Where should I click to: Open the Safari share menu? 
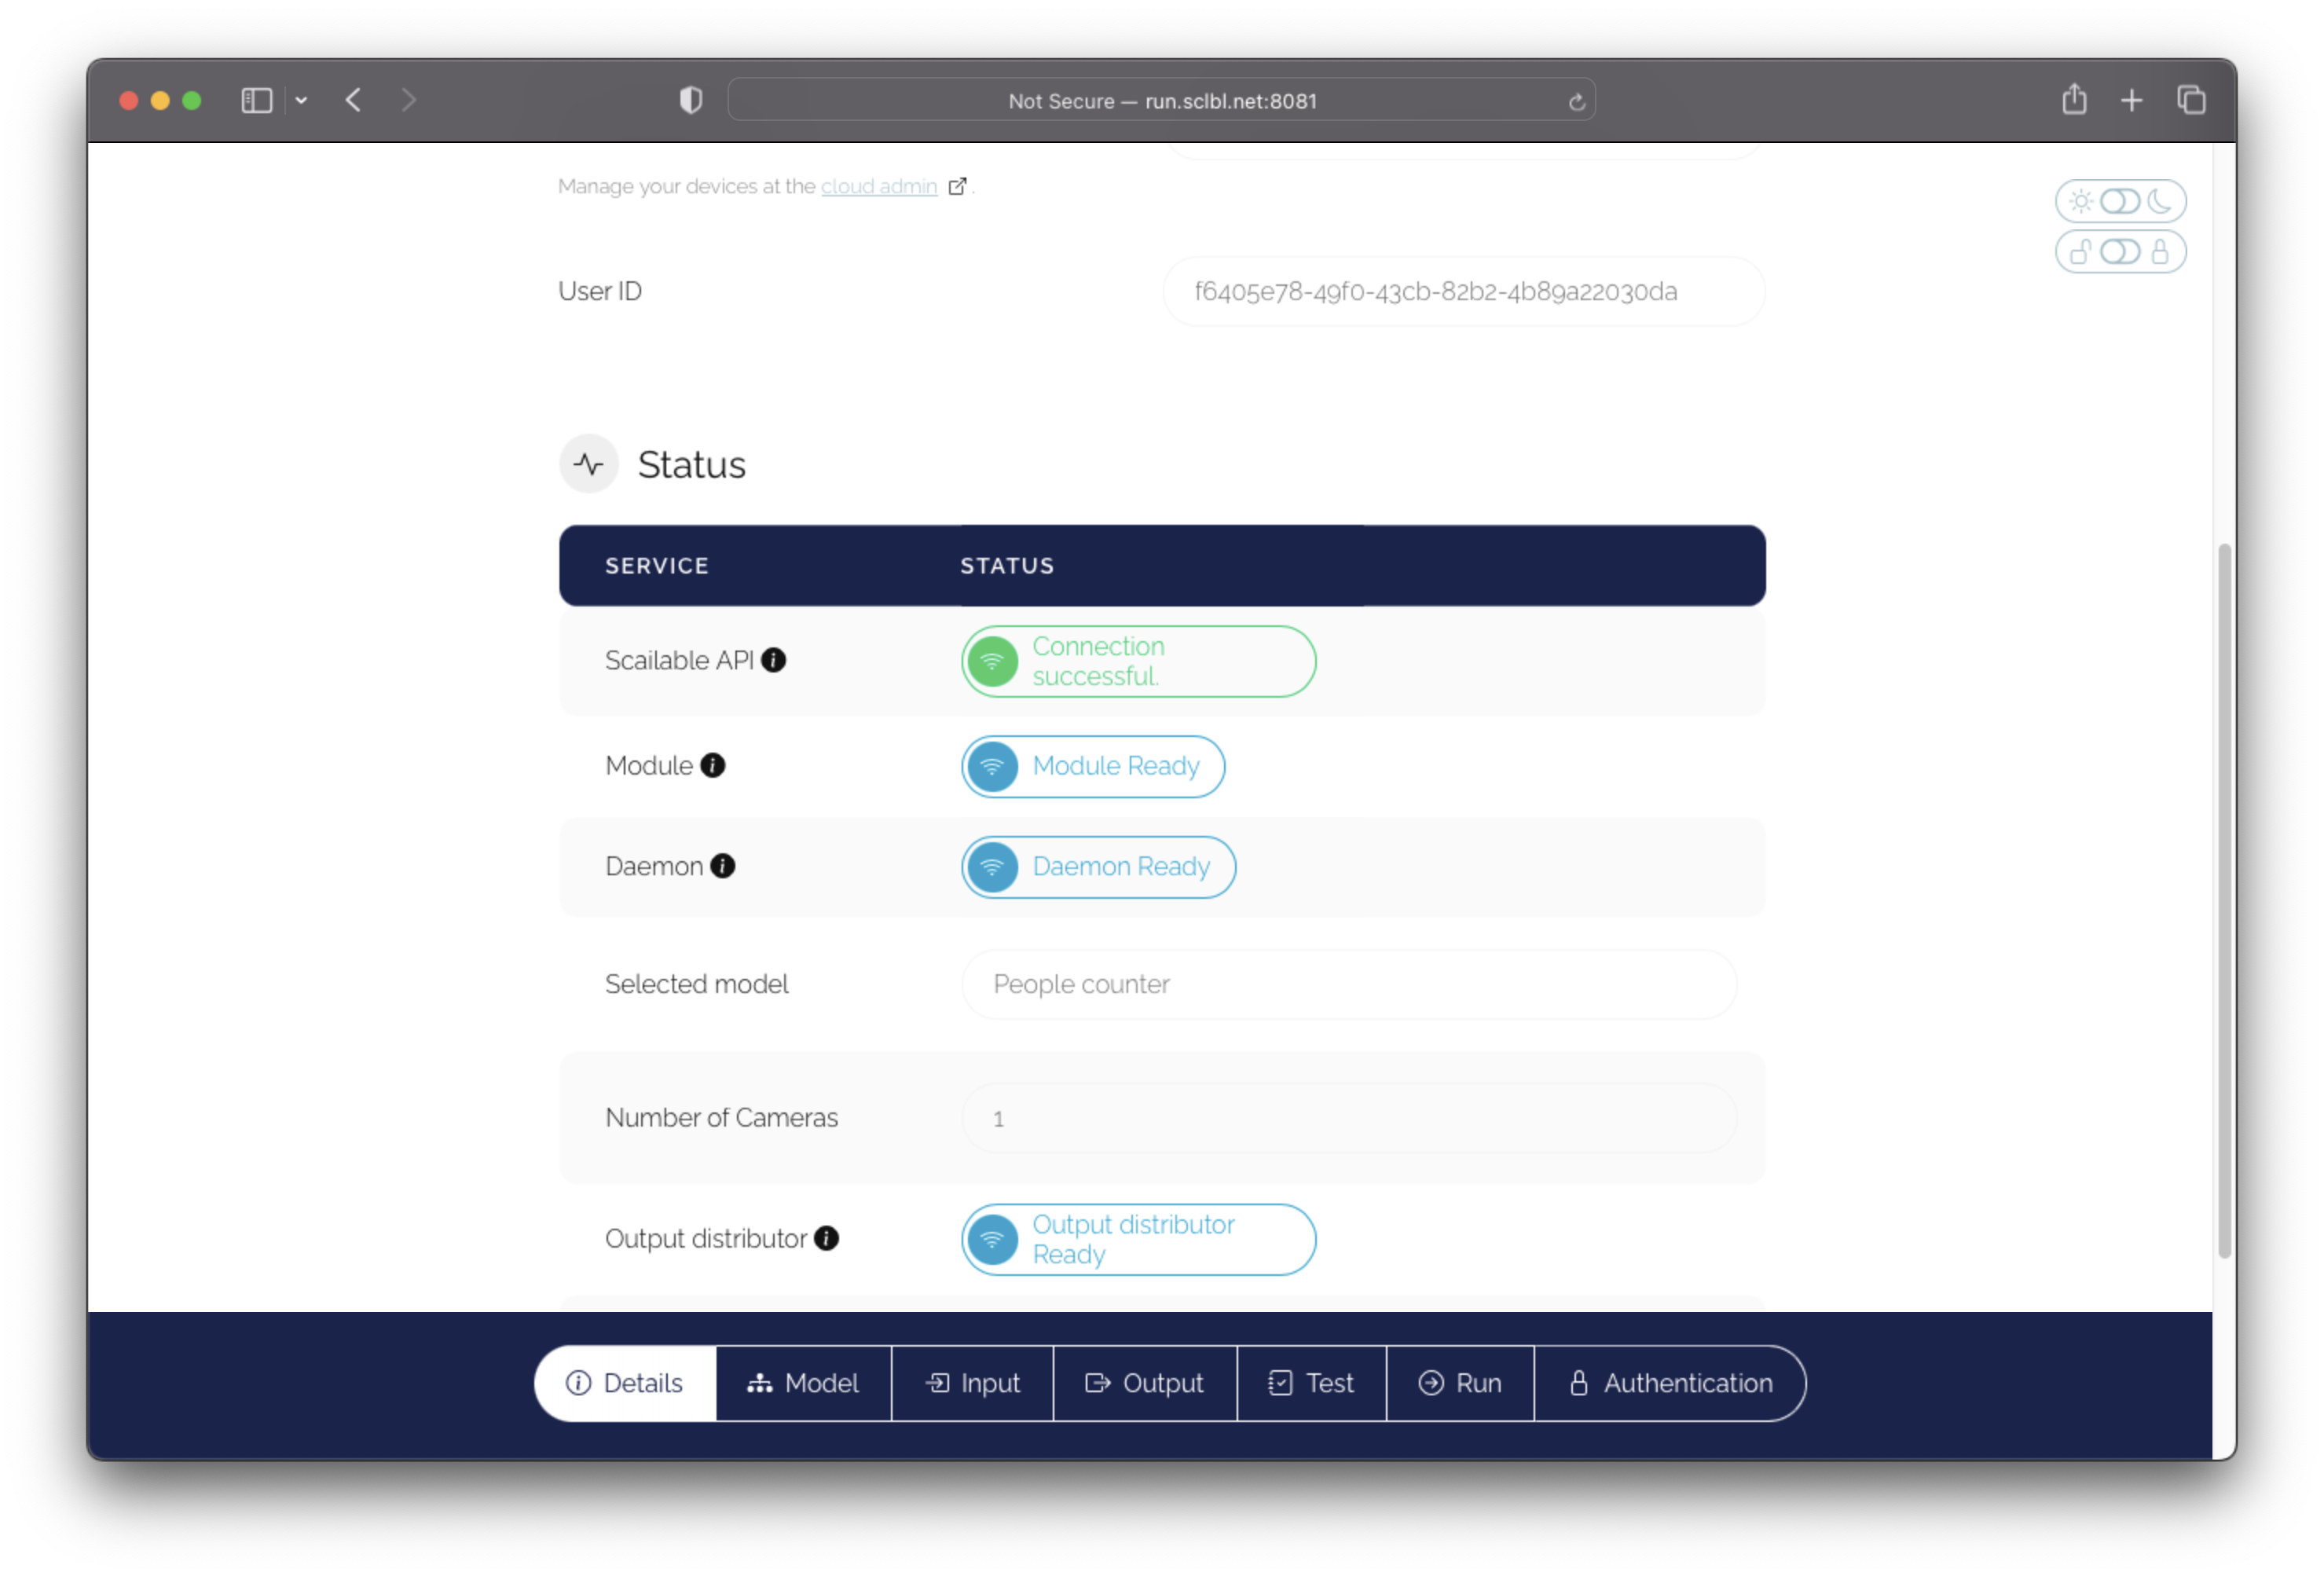pyautogui.click(x=2074, y=99)
